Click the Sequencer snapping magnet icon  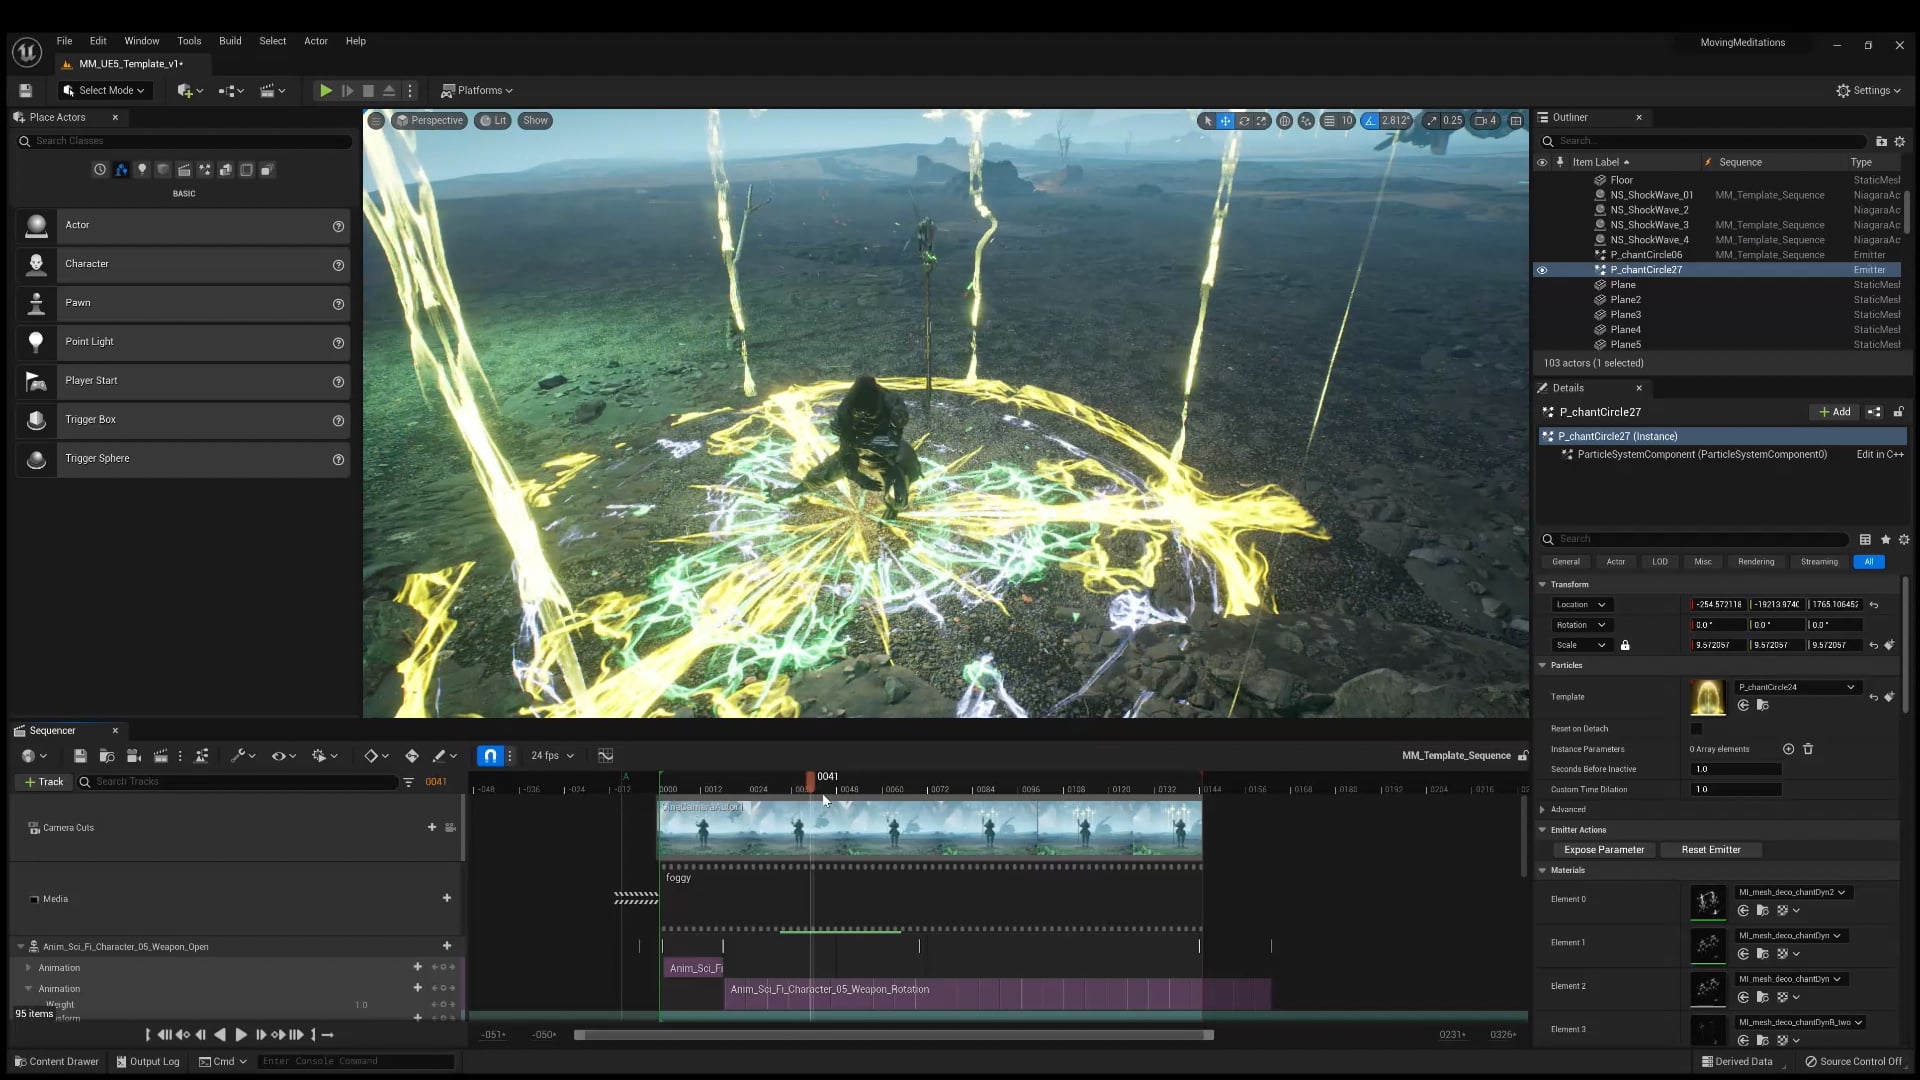point(490,756)
